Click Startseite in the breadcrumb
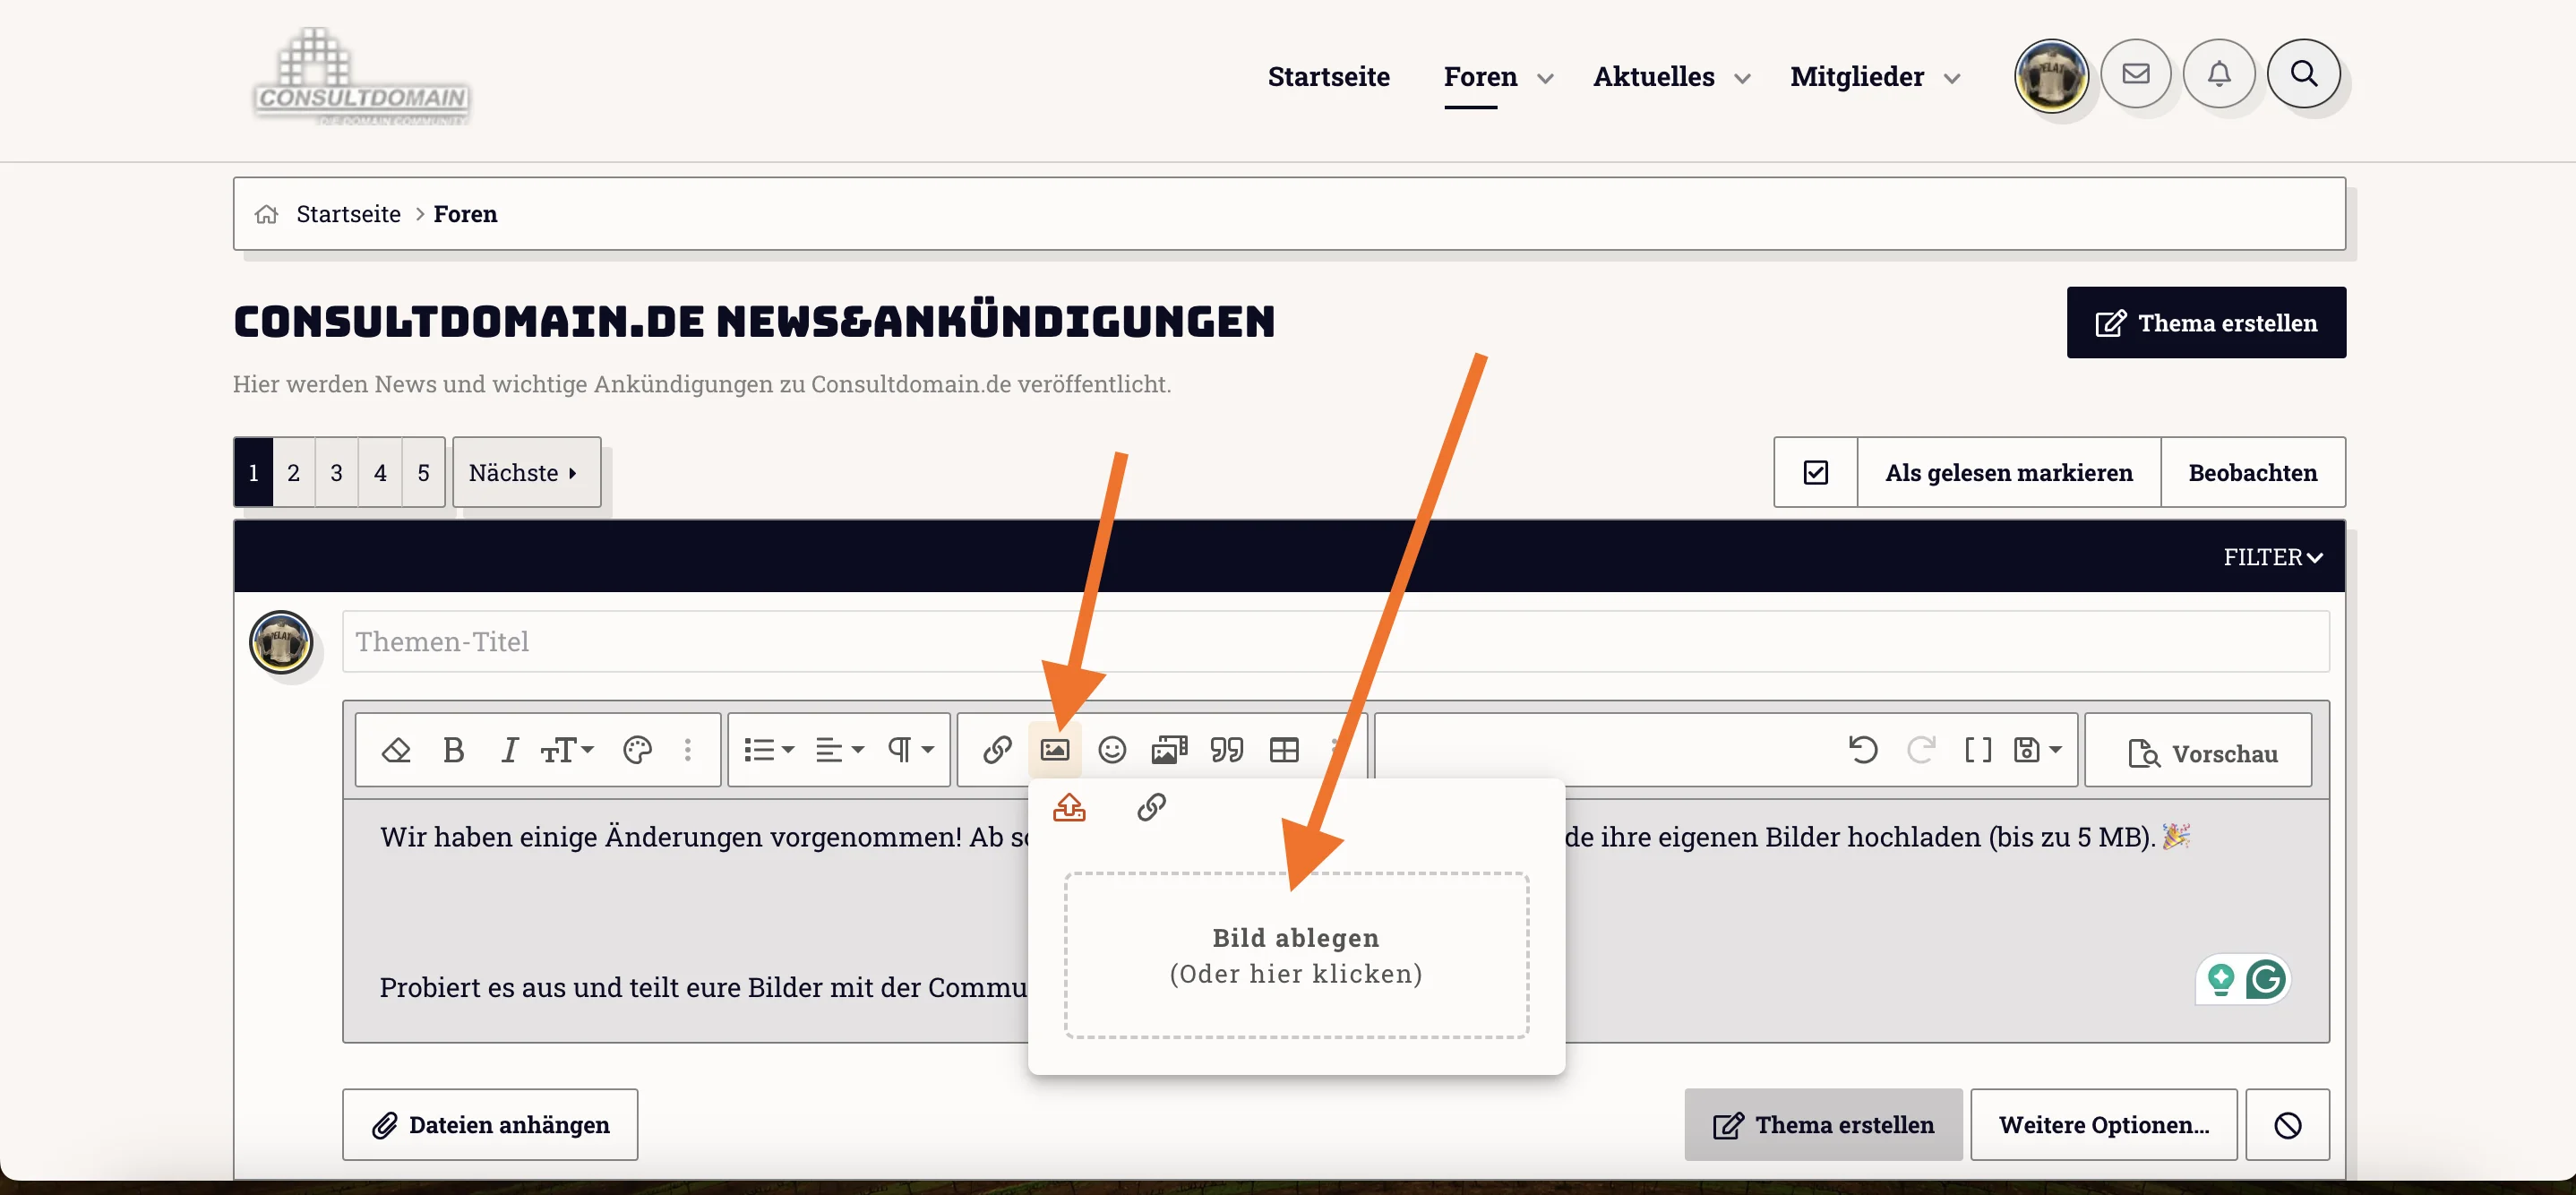Viewport: 2576px width, 1195px height. (x=348, y=214)
